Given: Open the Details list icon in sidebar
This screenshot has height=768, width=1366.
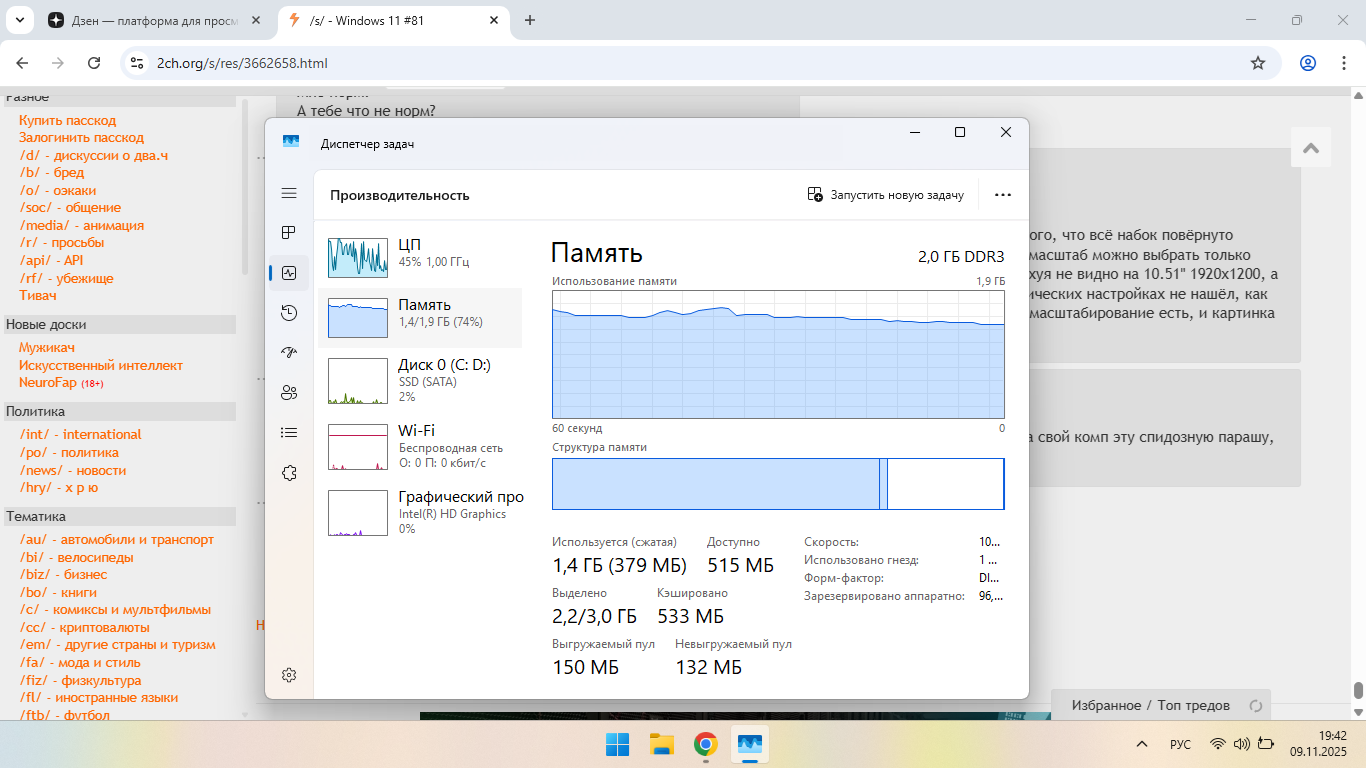Looking at the screenshot, I should click(x=289, y=433).
